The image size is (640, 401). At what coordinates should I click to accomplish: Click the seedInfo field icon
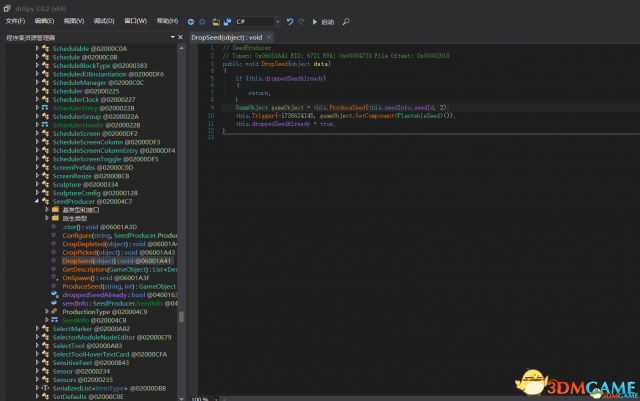[54, 303]
